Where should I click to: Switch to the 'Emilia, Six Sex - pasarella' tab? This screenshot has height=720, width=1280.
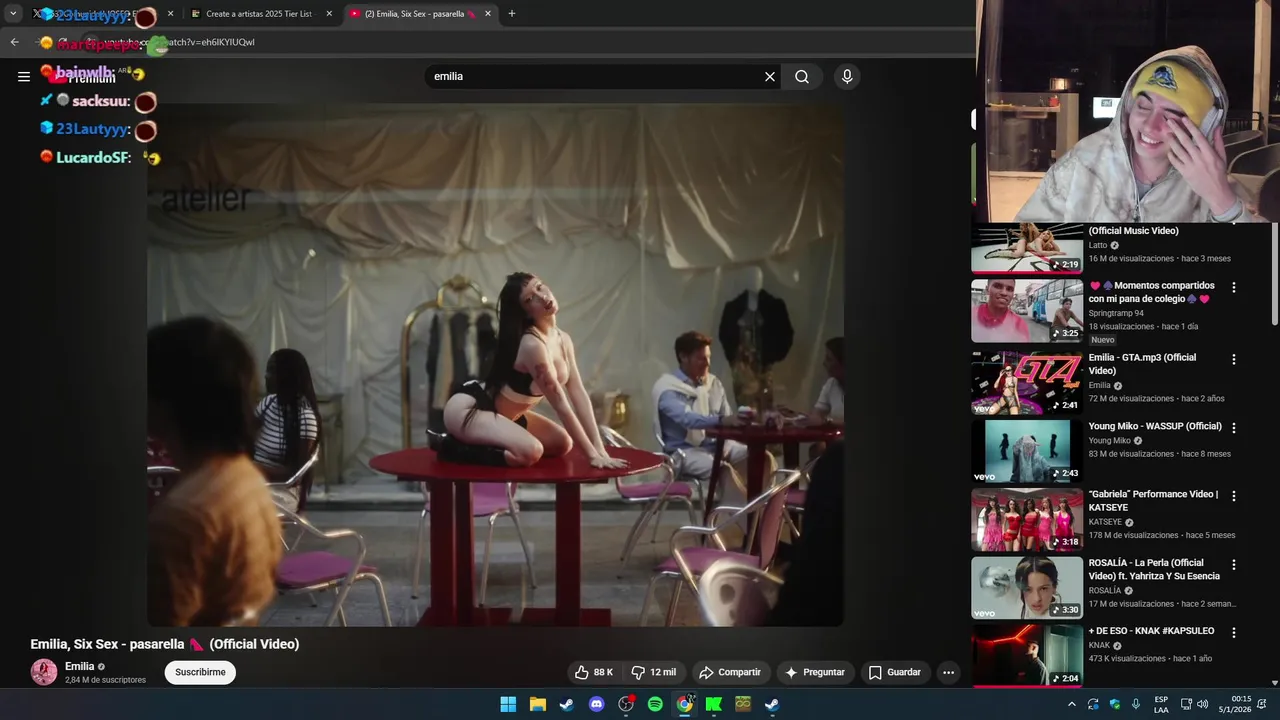(x=420, y=14)
